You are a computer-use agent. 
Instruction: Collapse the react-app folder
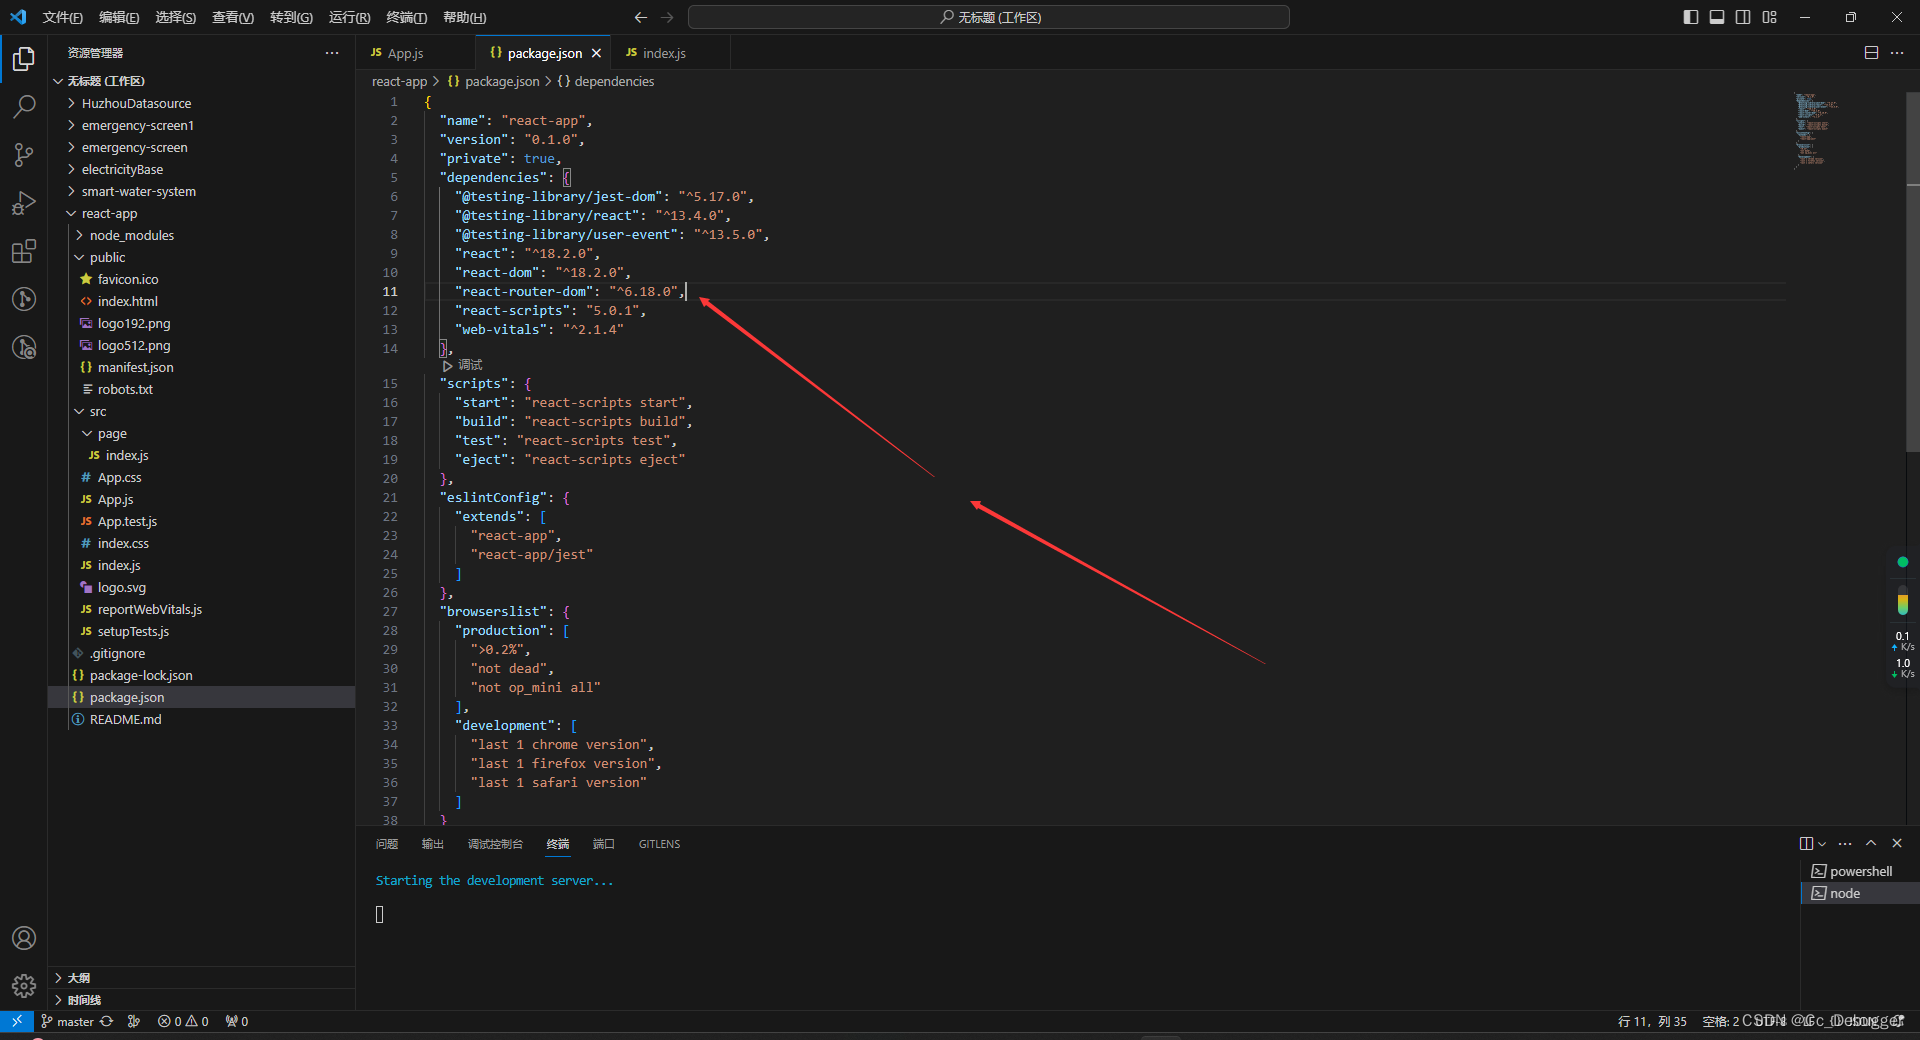point(109,213)
